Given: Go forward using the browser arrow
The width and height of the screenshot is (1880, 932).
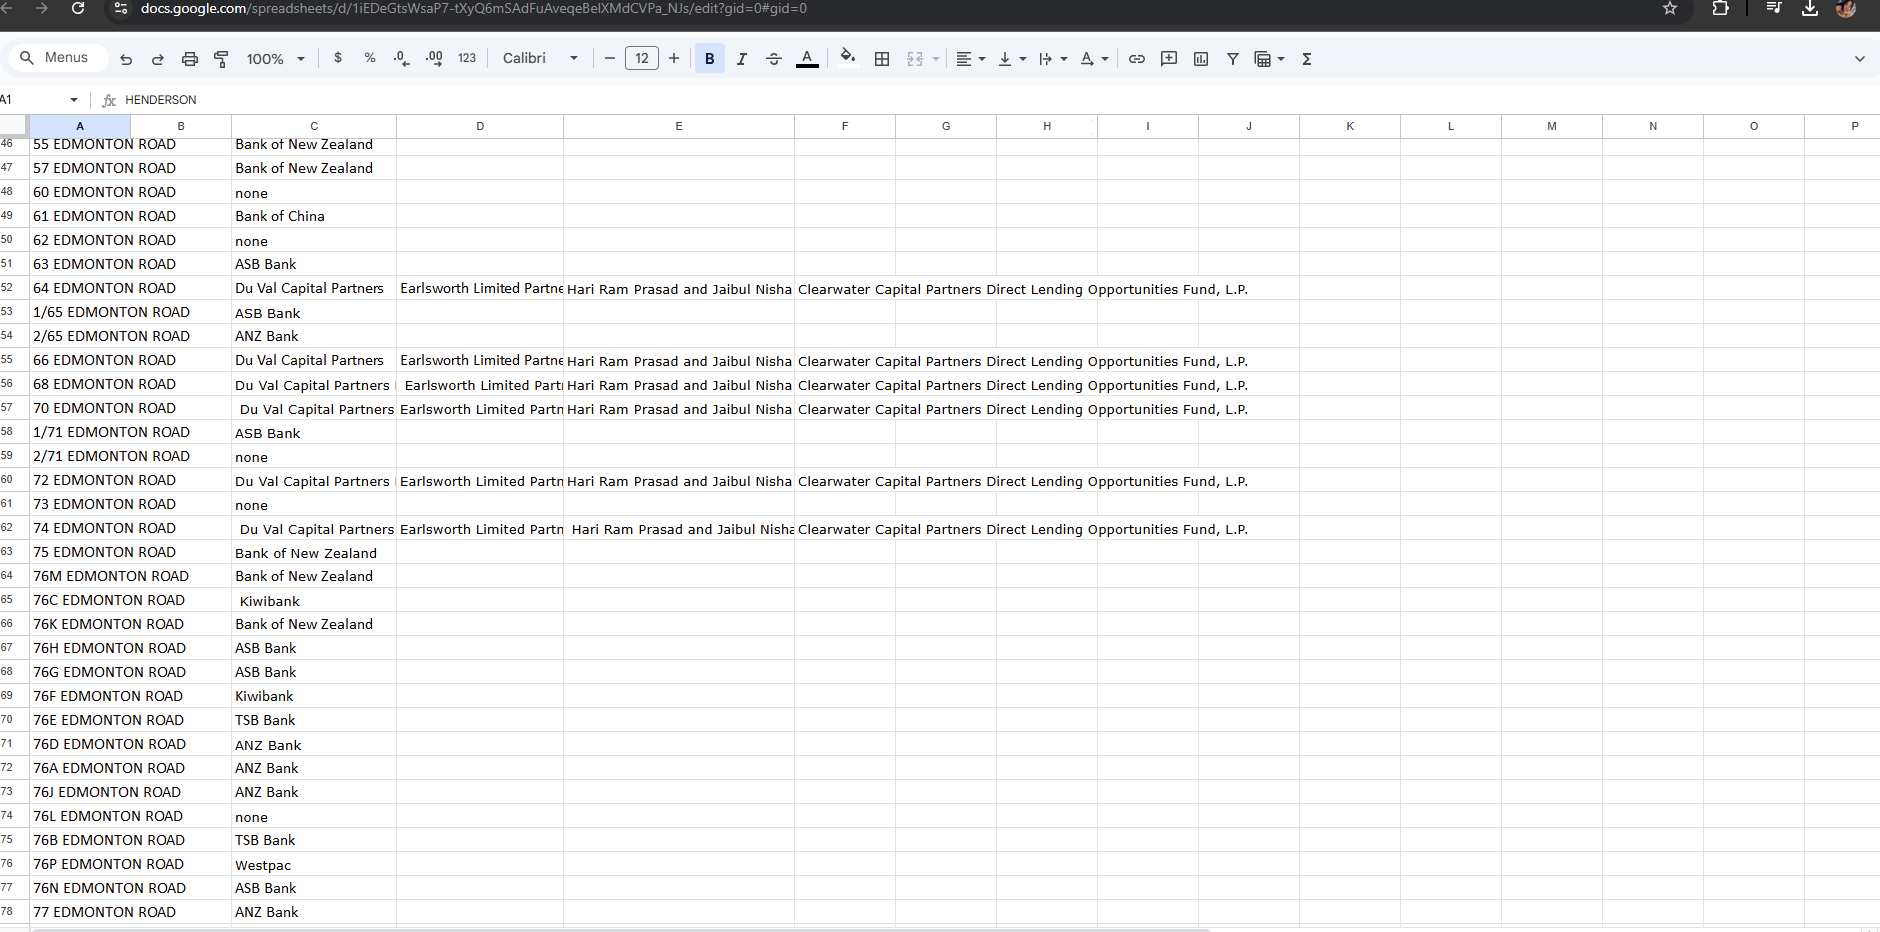Looking at the screenshot, I should point(41,8).
